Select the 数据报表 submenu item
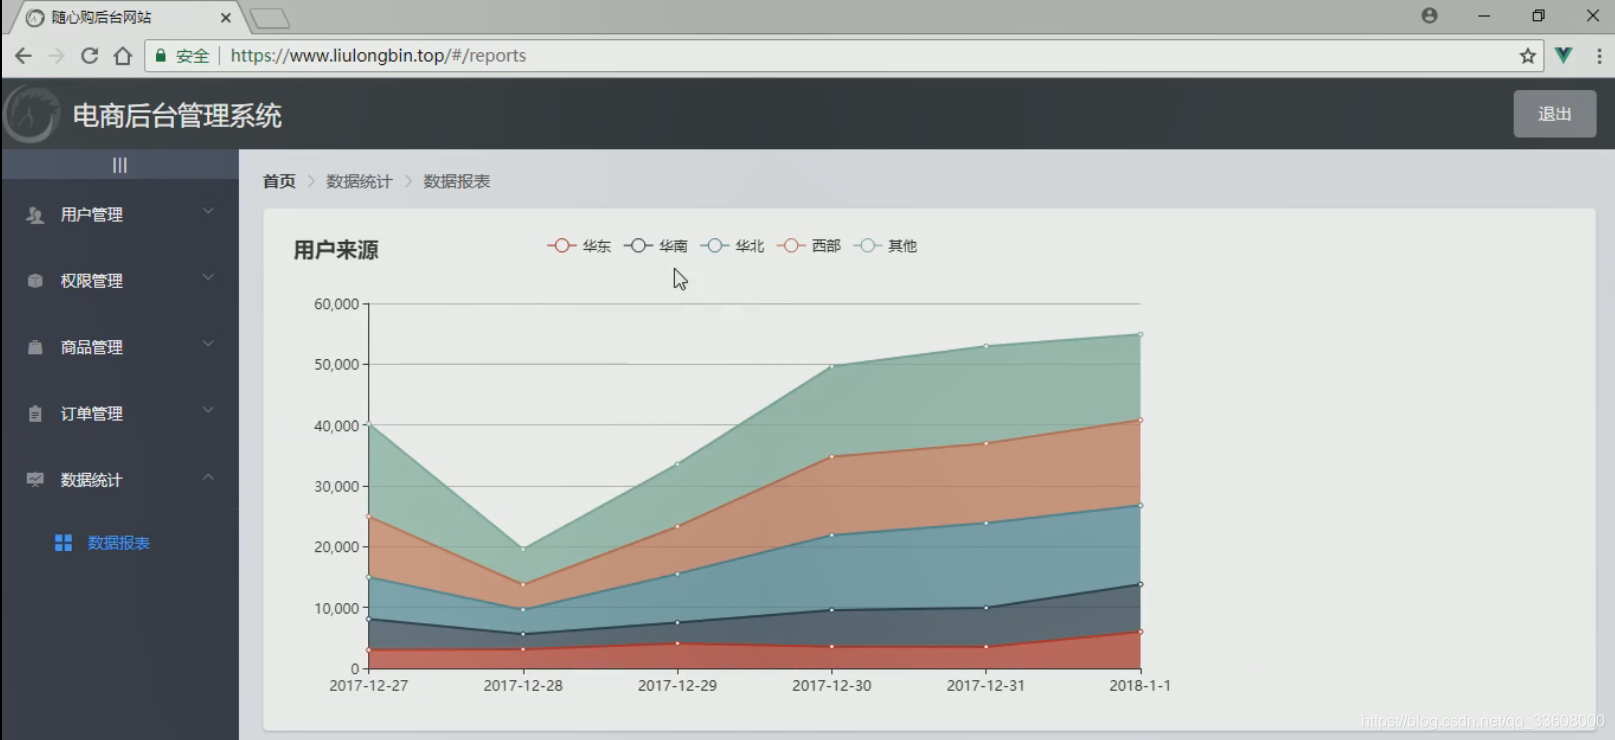This screenshot has width=1615, height=740. pos(120,543)
